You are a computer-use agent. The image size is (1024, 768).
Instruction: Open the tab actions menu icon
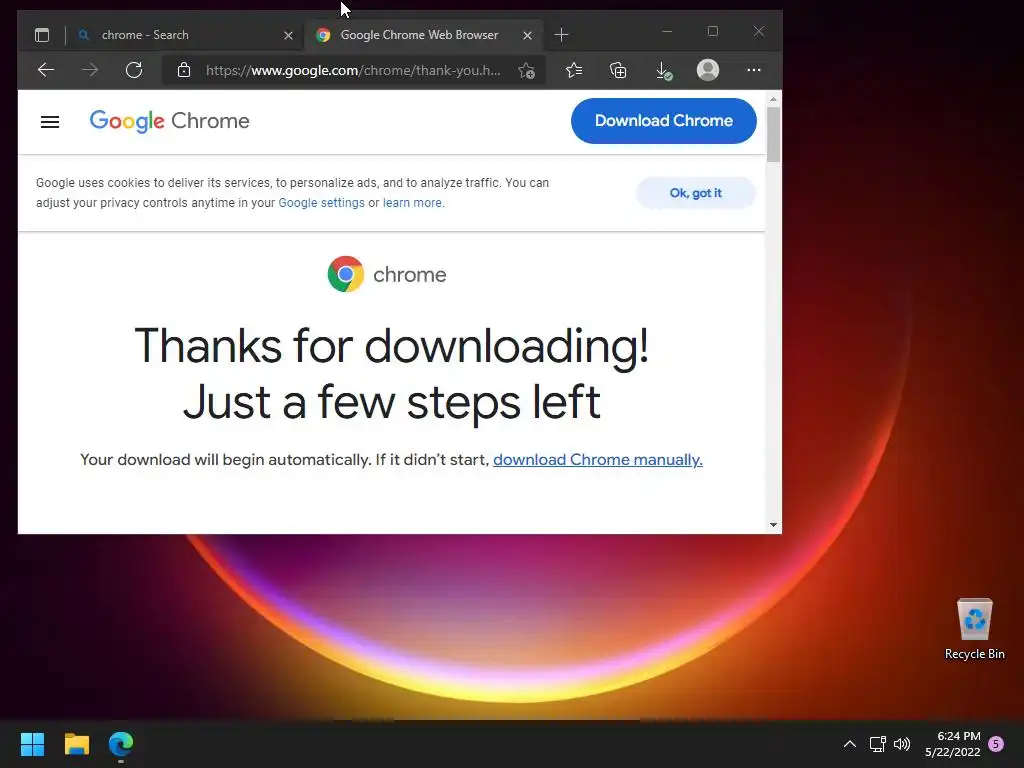coord(42,35)
